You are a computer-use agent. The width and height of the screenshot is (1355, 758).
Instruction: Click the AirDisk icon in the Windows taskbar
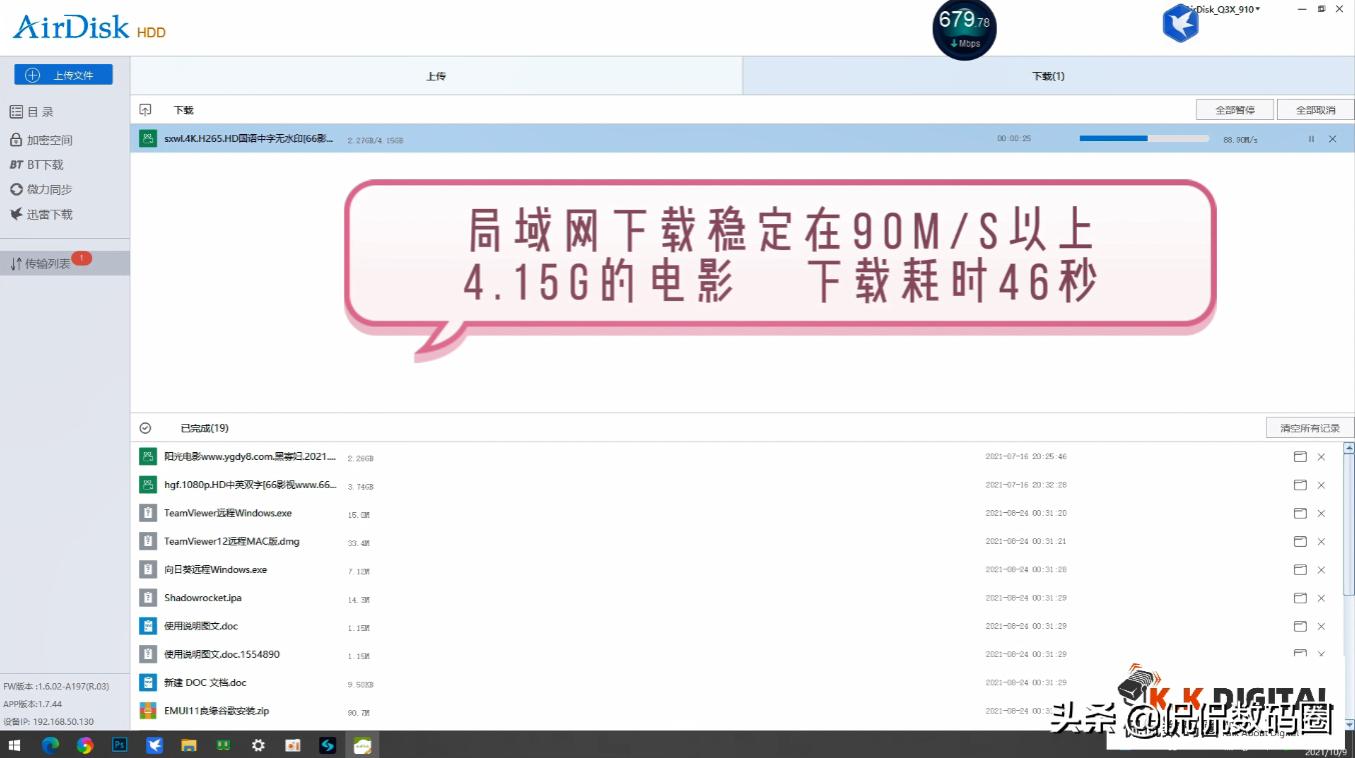[x=155, y=744]
